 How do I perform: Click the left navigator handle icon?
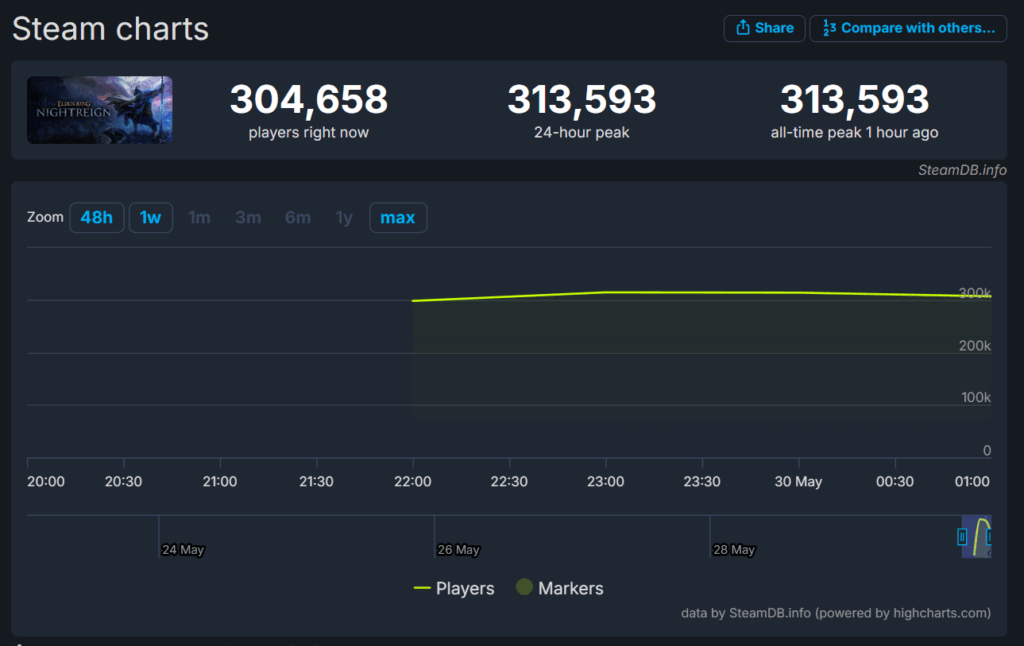point(962,537)
